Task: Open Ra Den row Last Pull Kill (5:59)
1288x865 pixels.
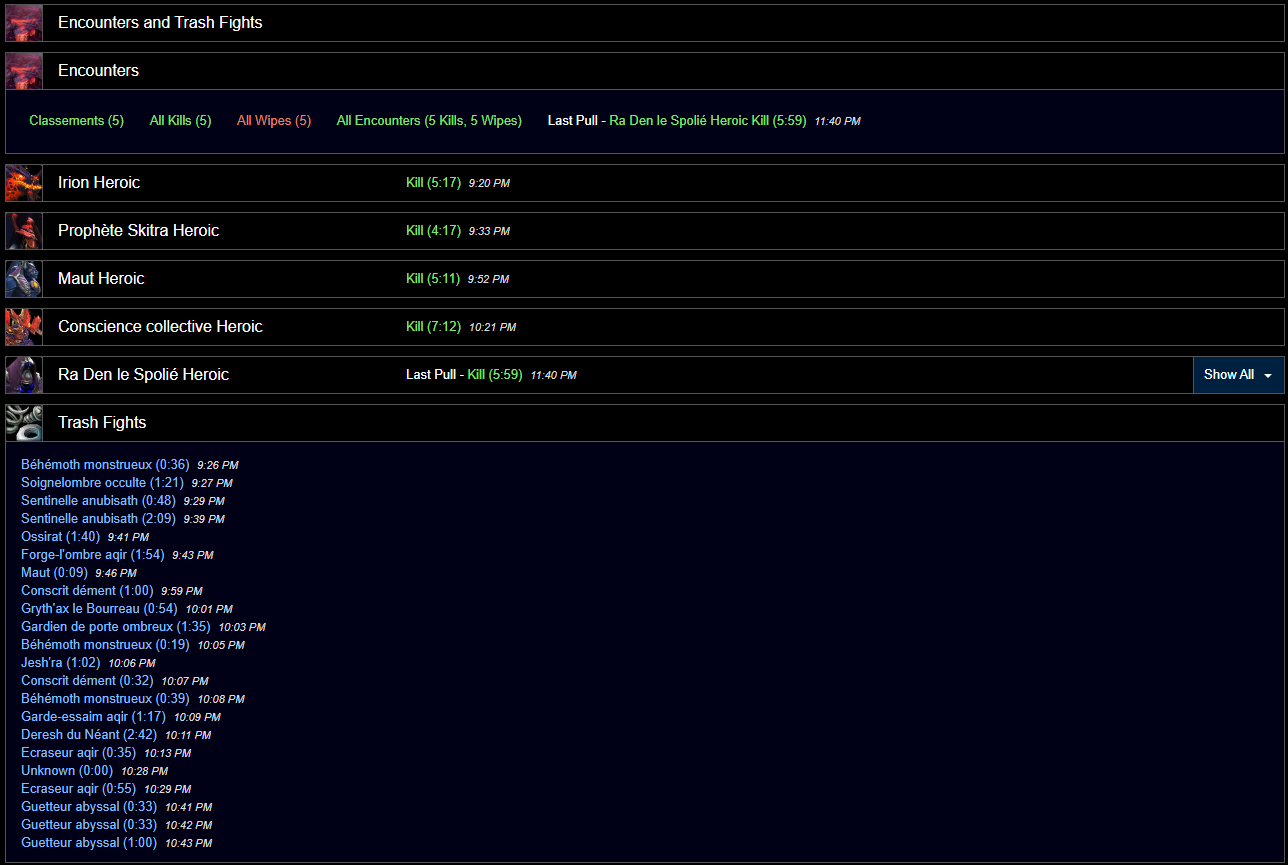Action: pyautogui.click(x=495, y=375)
